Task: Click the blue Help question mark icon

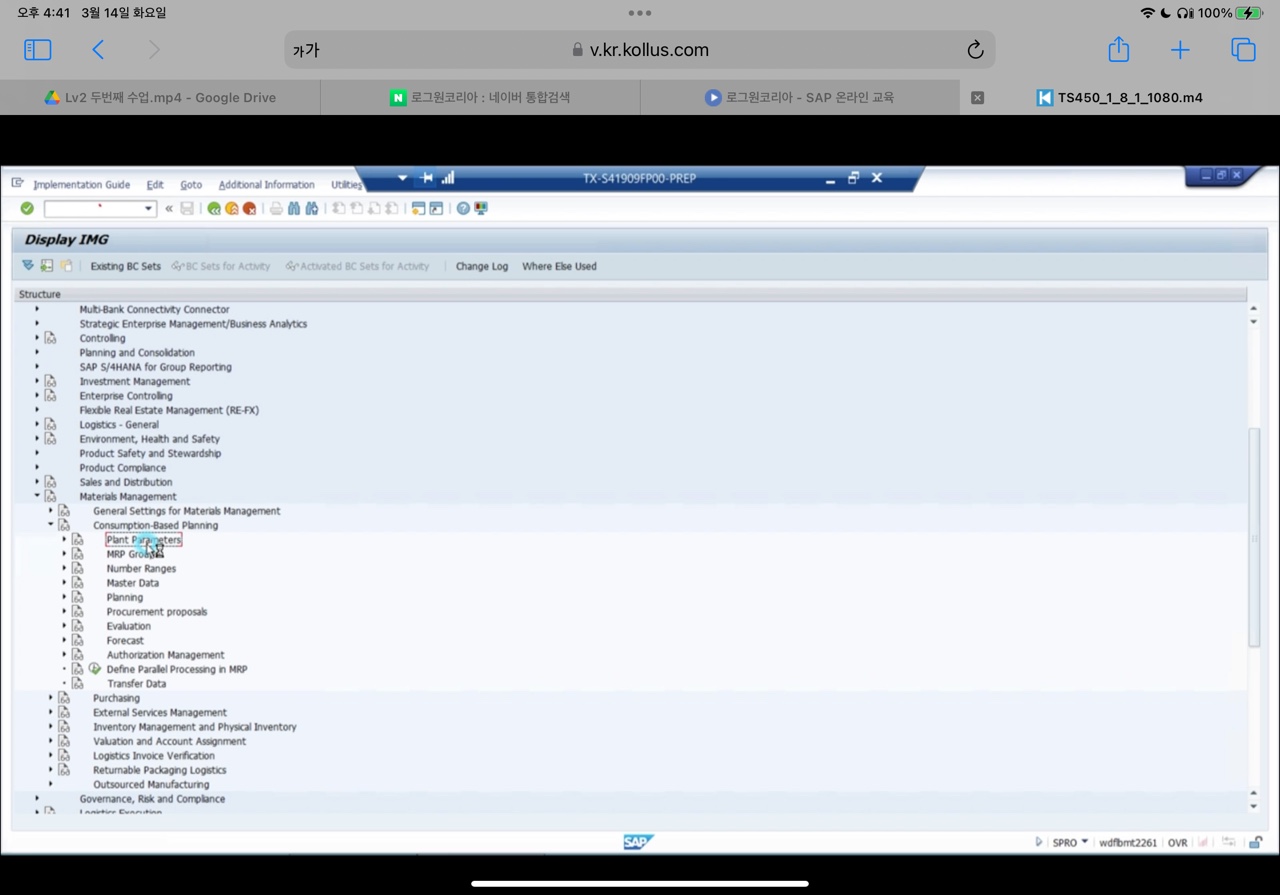Action: pyautogui.click(x=463, y=208)
